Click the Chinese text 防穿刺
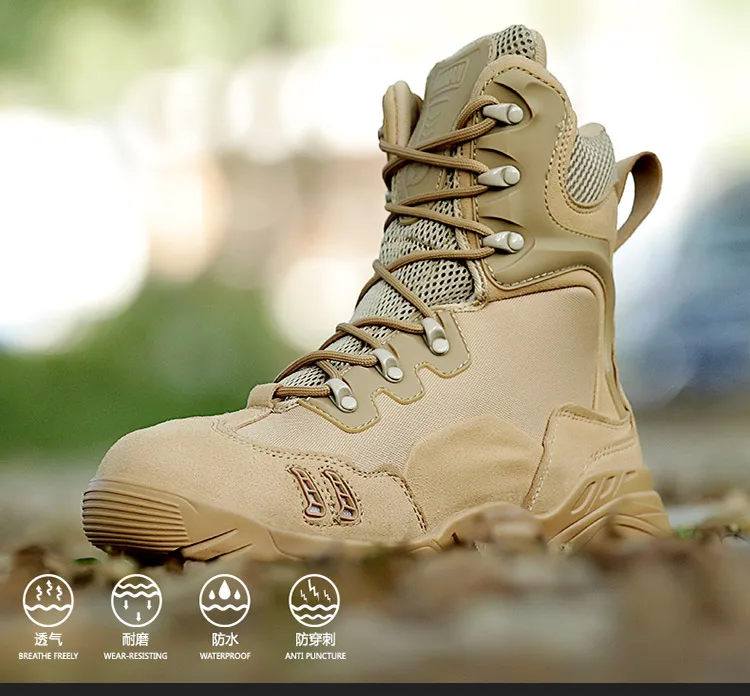The height and width of the screenshot is (696, 750). (x=315, y=639)
